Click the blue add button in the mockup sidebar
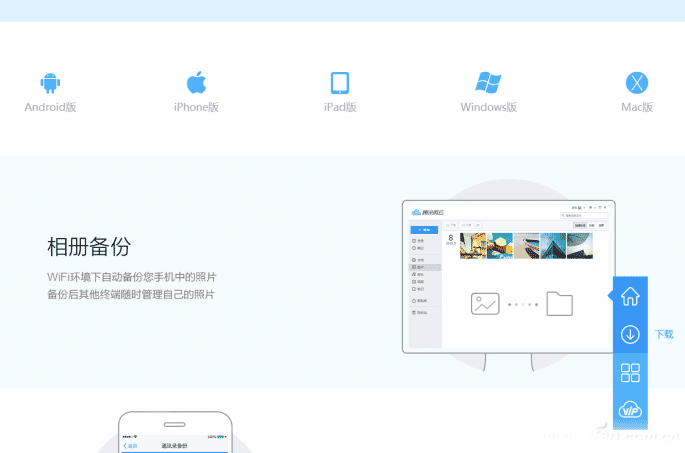The width and height of the screenshot is (685, 453). click(424, 230)
